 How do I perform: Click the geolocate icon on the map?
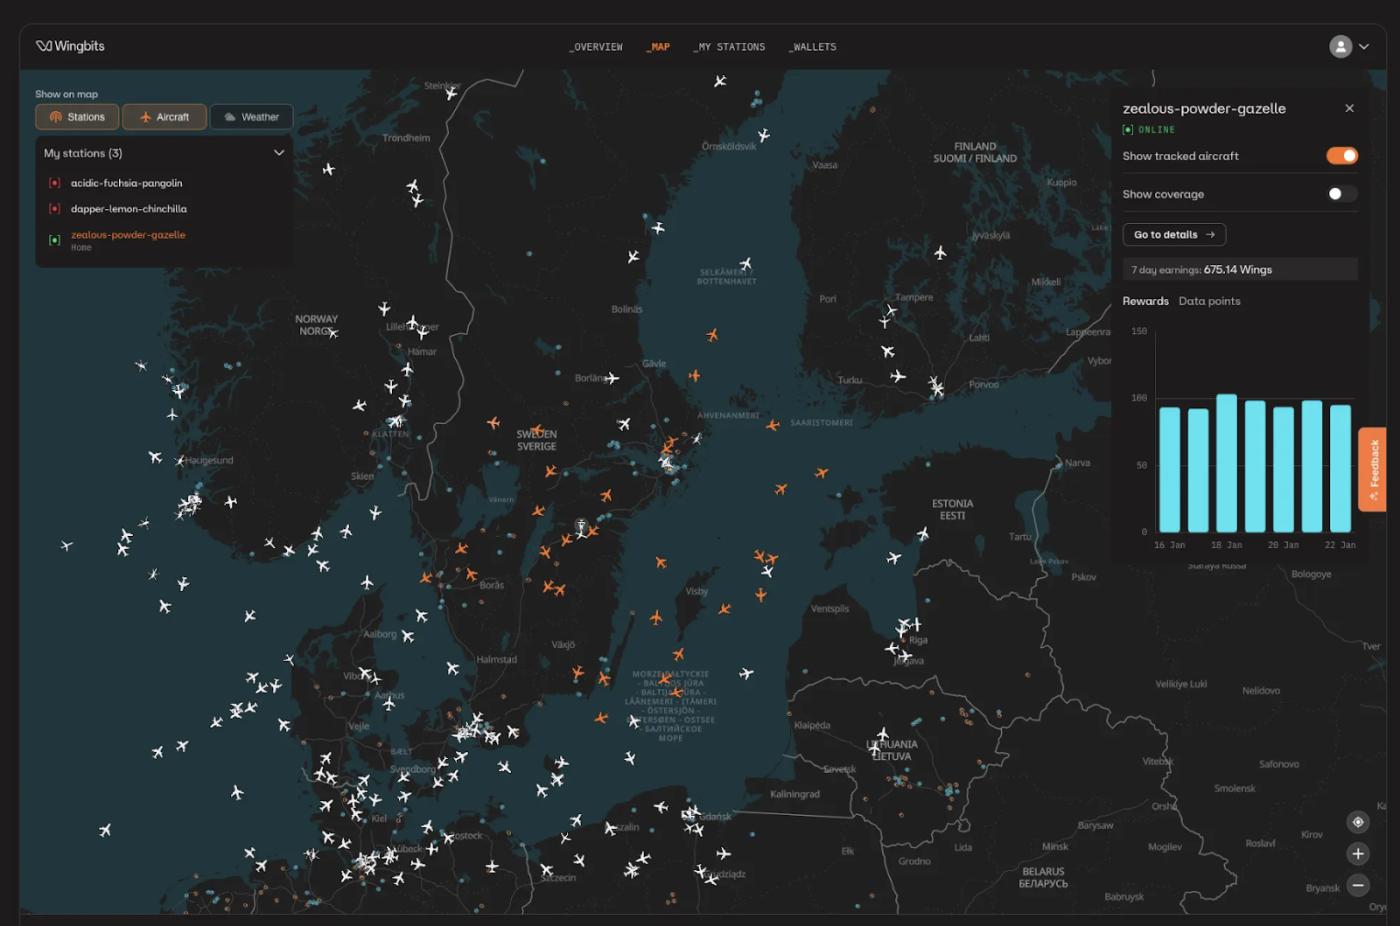click(1358, 821)
